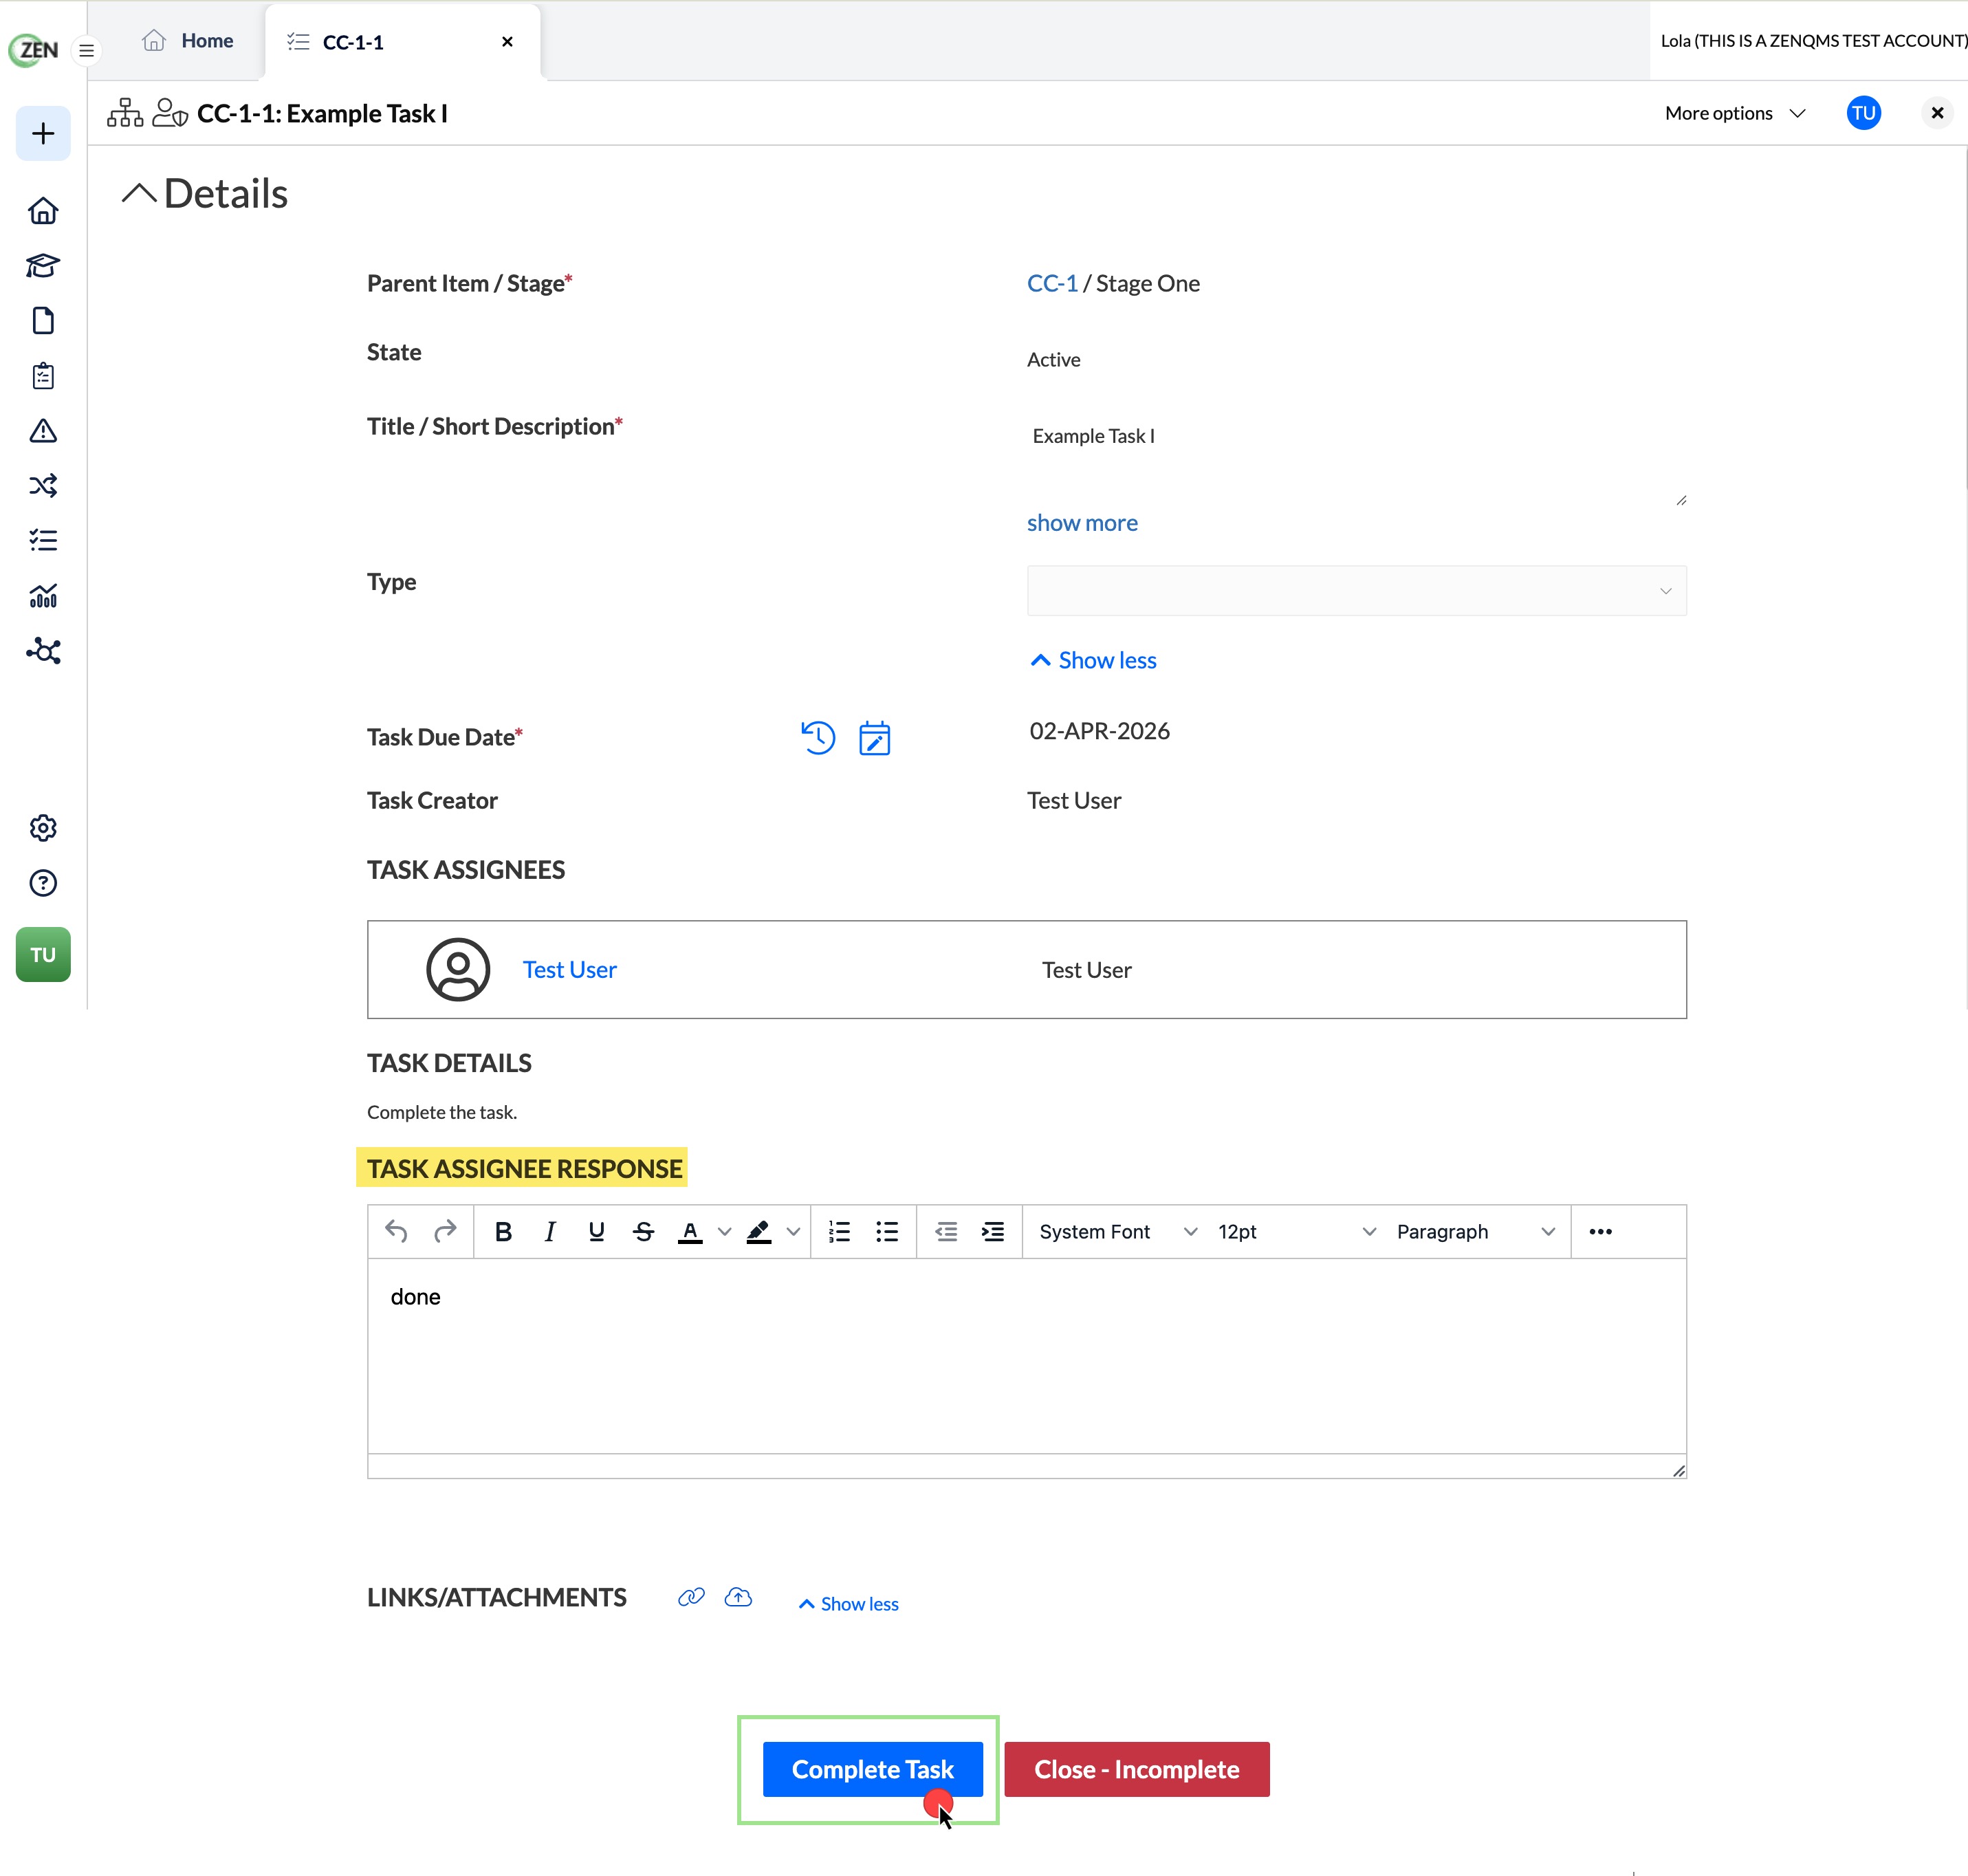Screen dimensions: 1968x1876
Task: Toggle numbered list
Action: pos(839,1232)
